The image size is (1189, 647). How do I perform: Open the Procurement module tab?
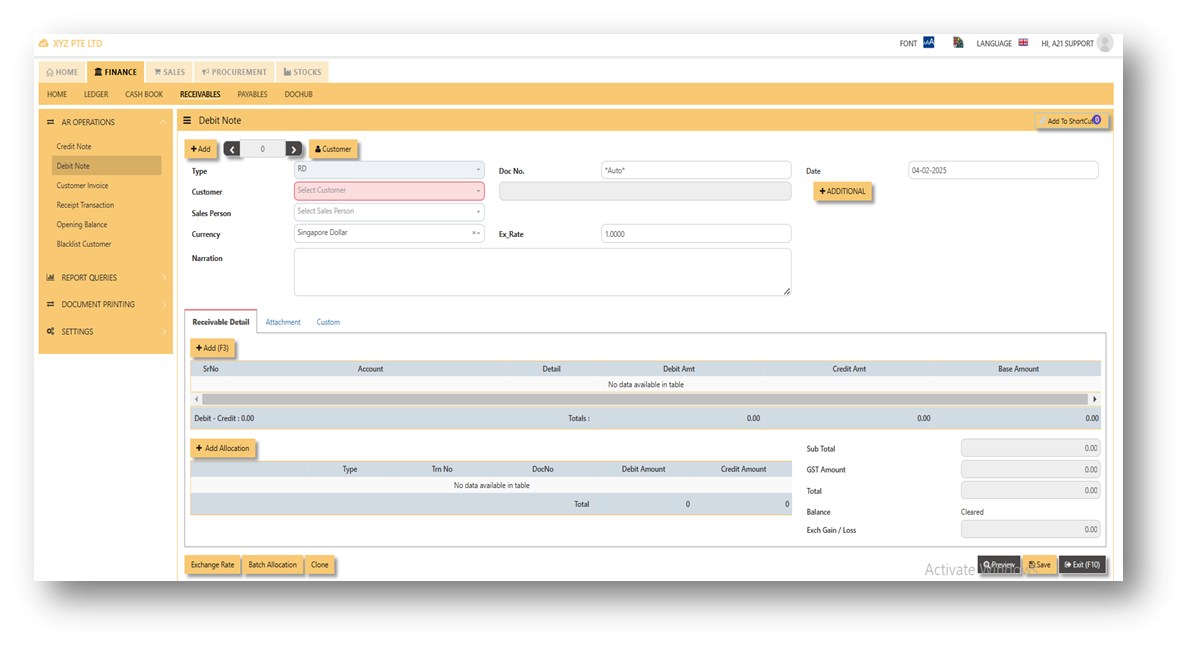(x=234, y=72)
